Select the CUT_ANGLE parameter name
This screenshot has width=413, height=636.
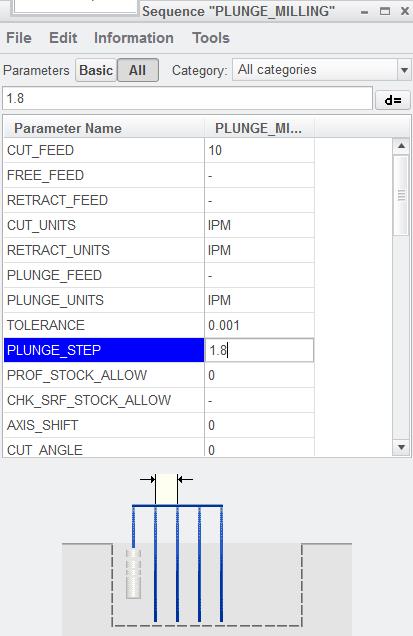click(x=104, y=448)
